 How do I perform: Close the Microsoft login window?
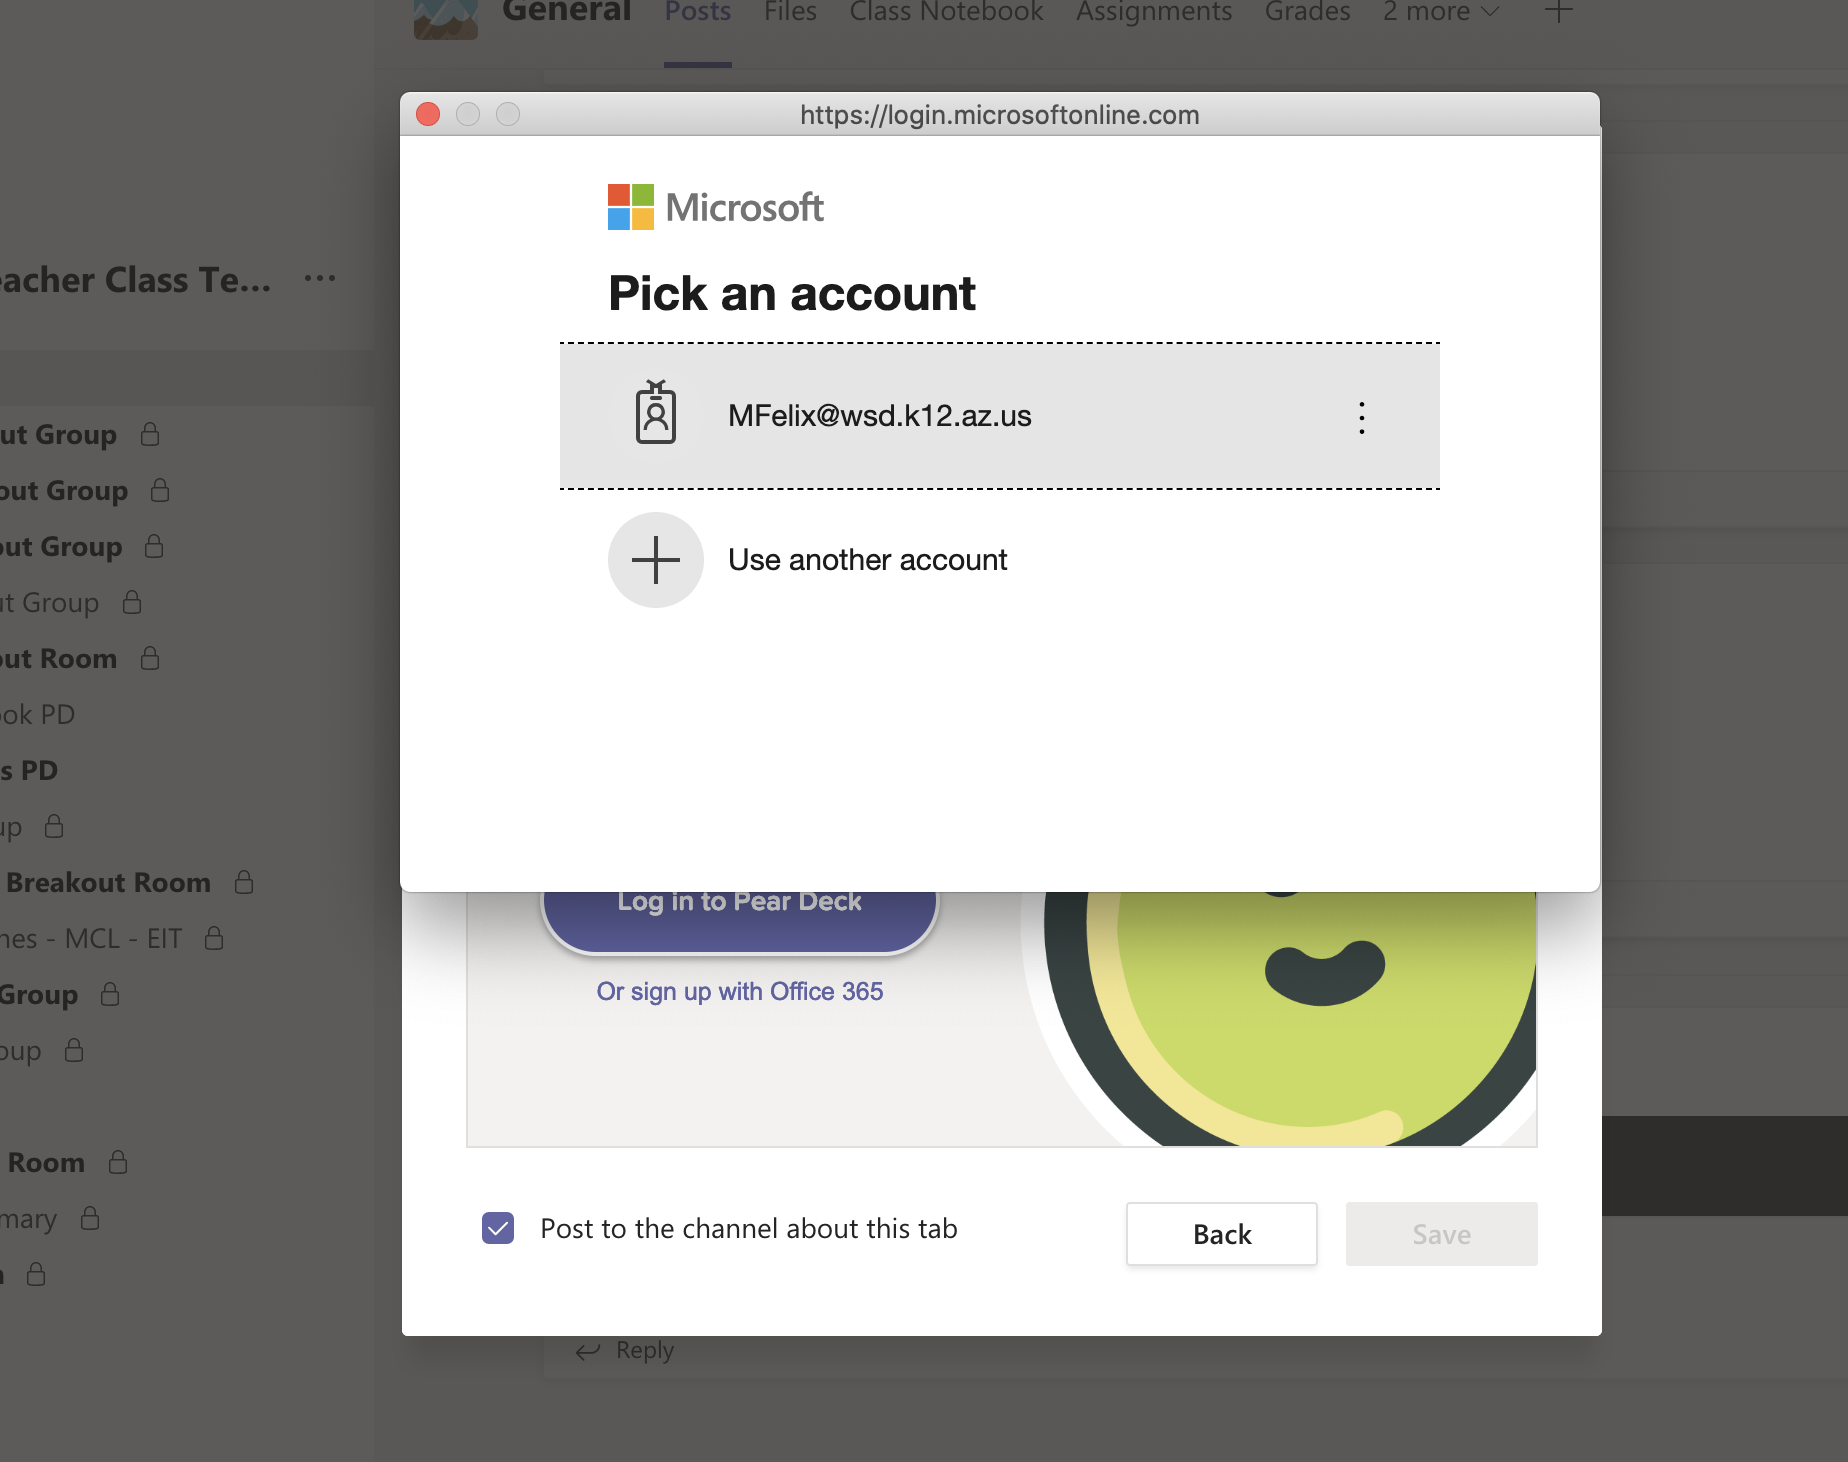pyautogui.click(x=428, y=114)
